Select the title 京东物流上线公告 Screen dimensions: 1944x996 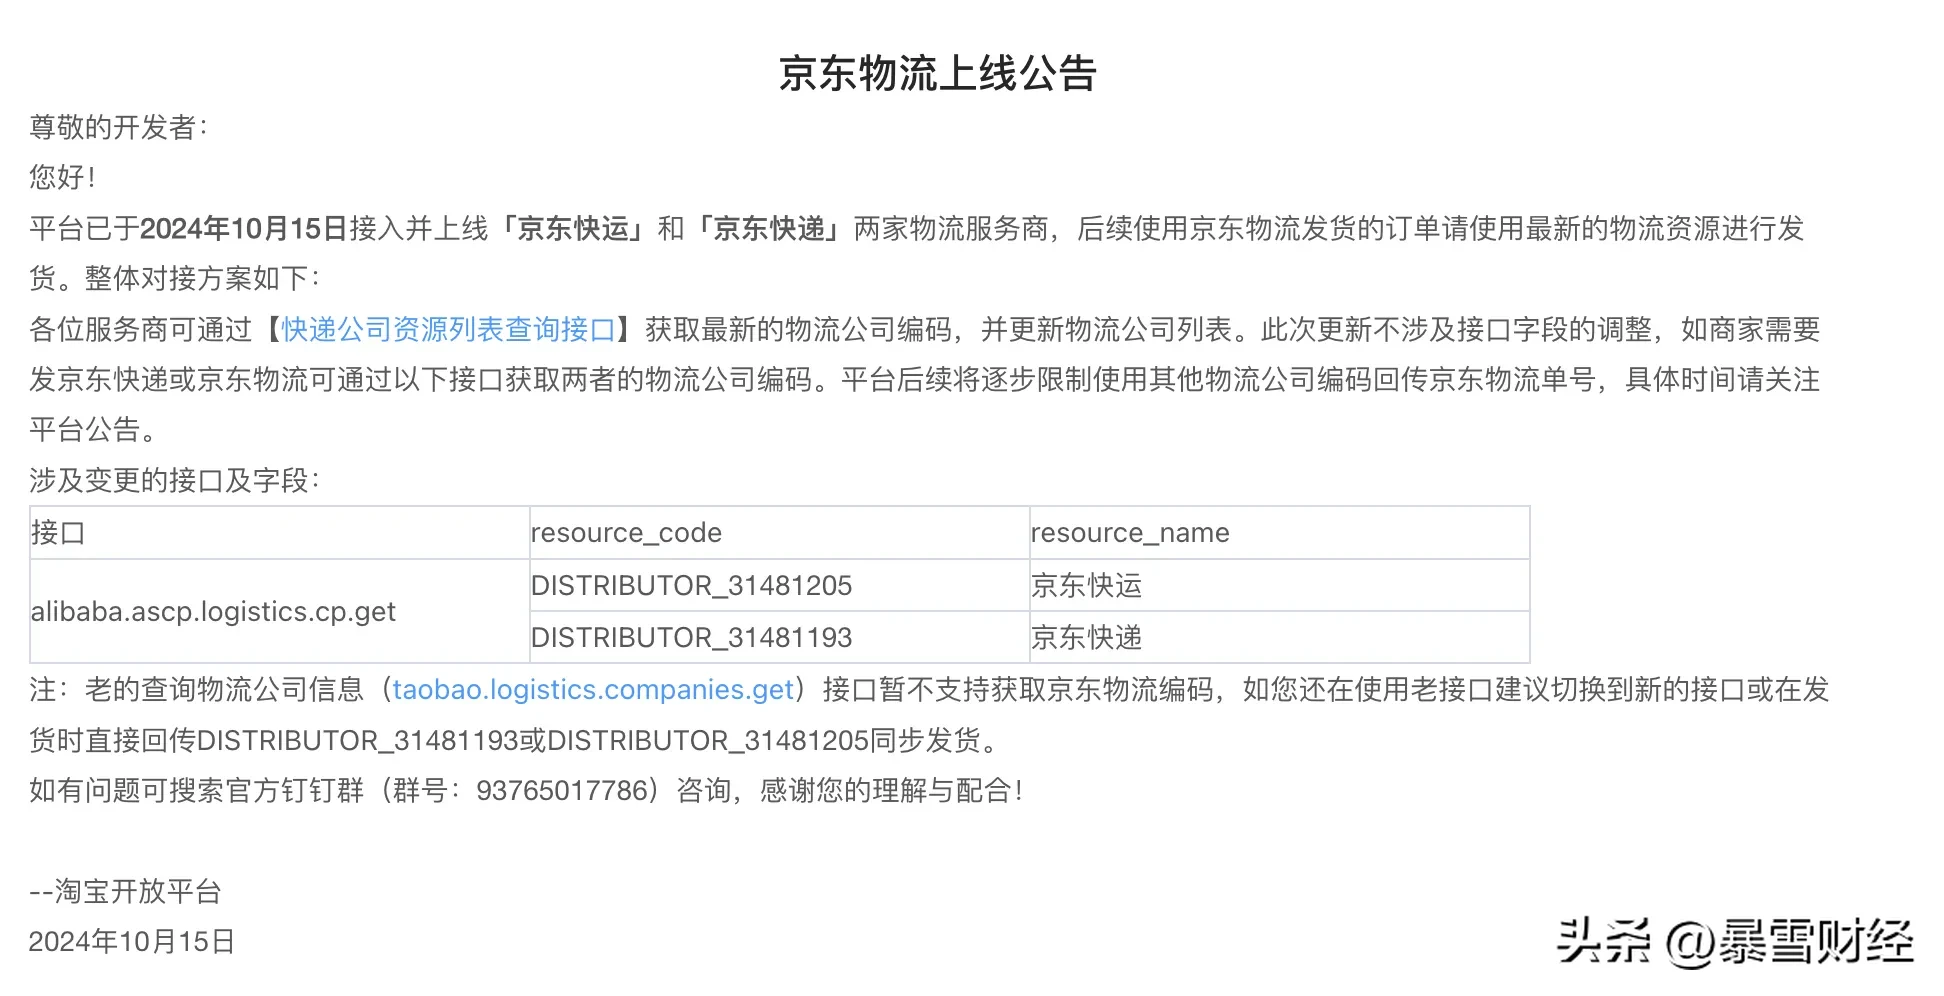938,73
